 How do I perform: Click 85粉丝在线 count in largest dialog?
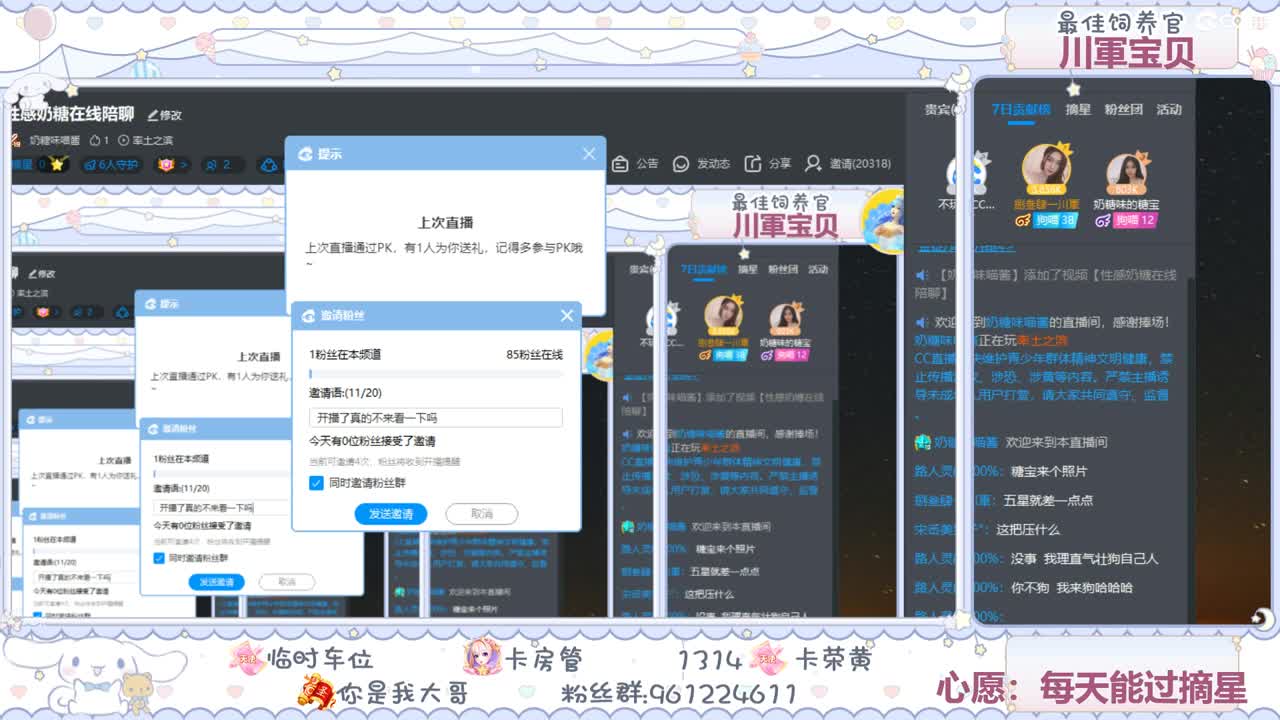[x=534, y=354]
